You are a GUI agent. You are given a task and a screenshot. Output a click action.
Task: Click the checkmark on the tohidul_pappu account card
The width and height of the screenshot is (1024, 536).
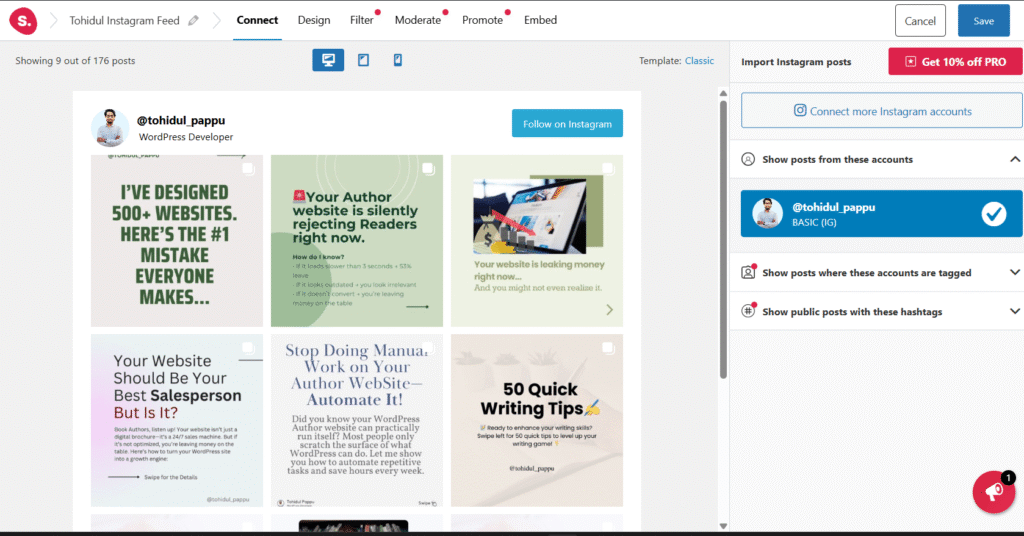click(x=993, y=213)
